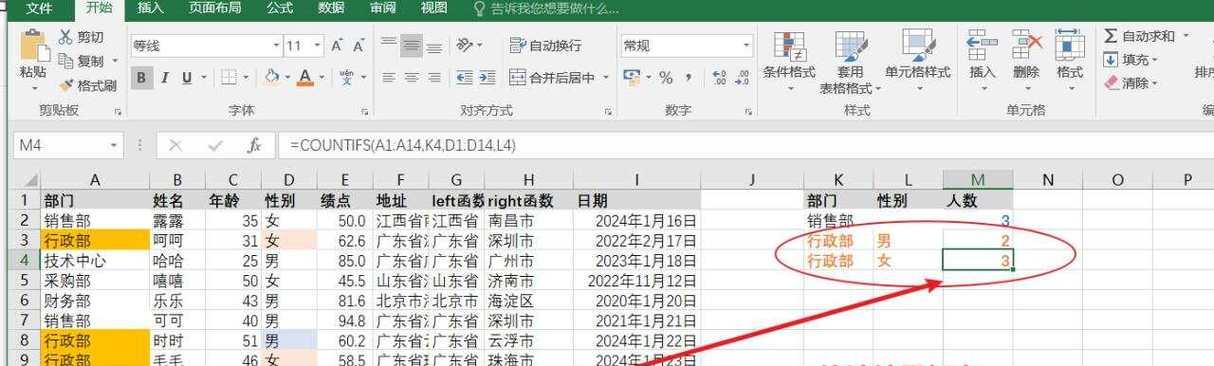Toggle Underline formatting
This screenshot has width=1214, height=366.
pyautogui.click(x=185, y=77)
